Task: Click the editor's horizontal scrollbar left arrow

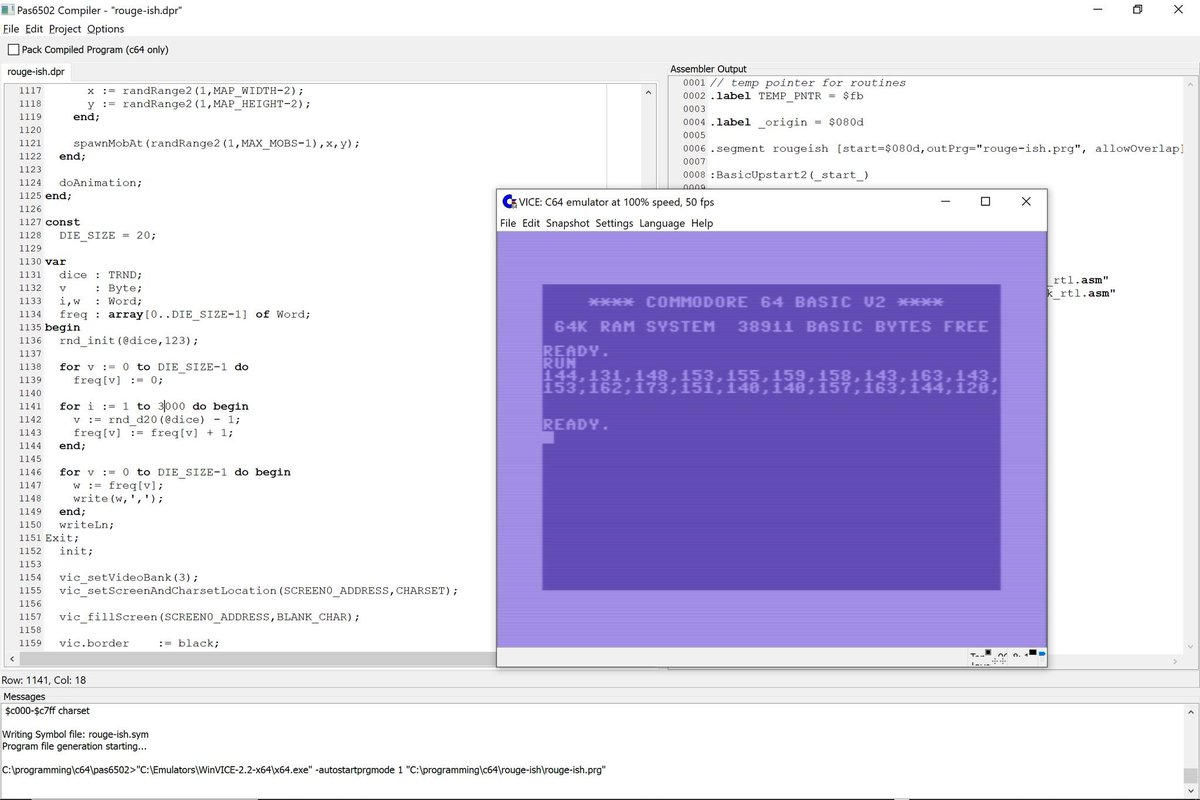Action: (x=10, y=660)
